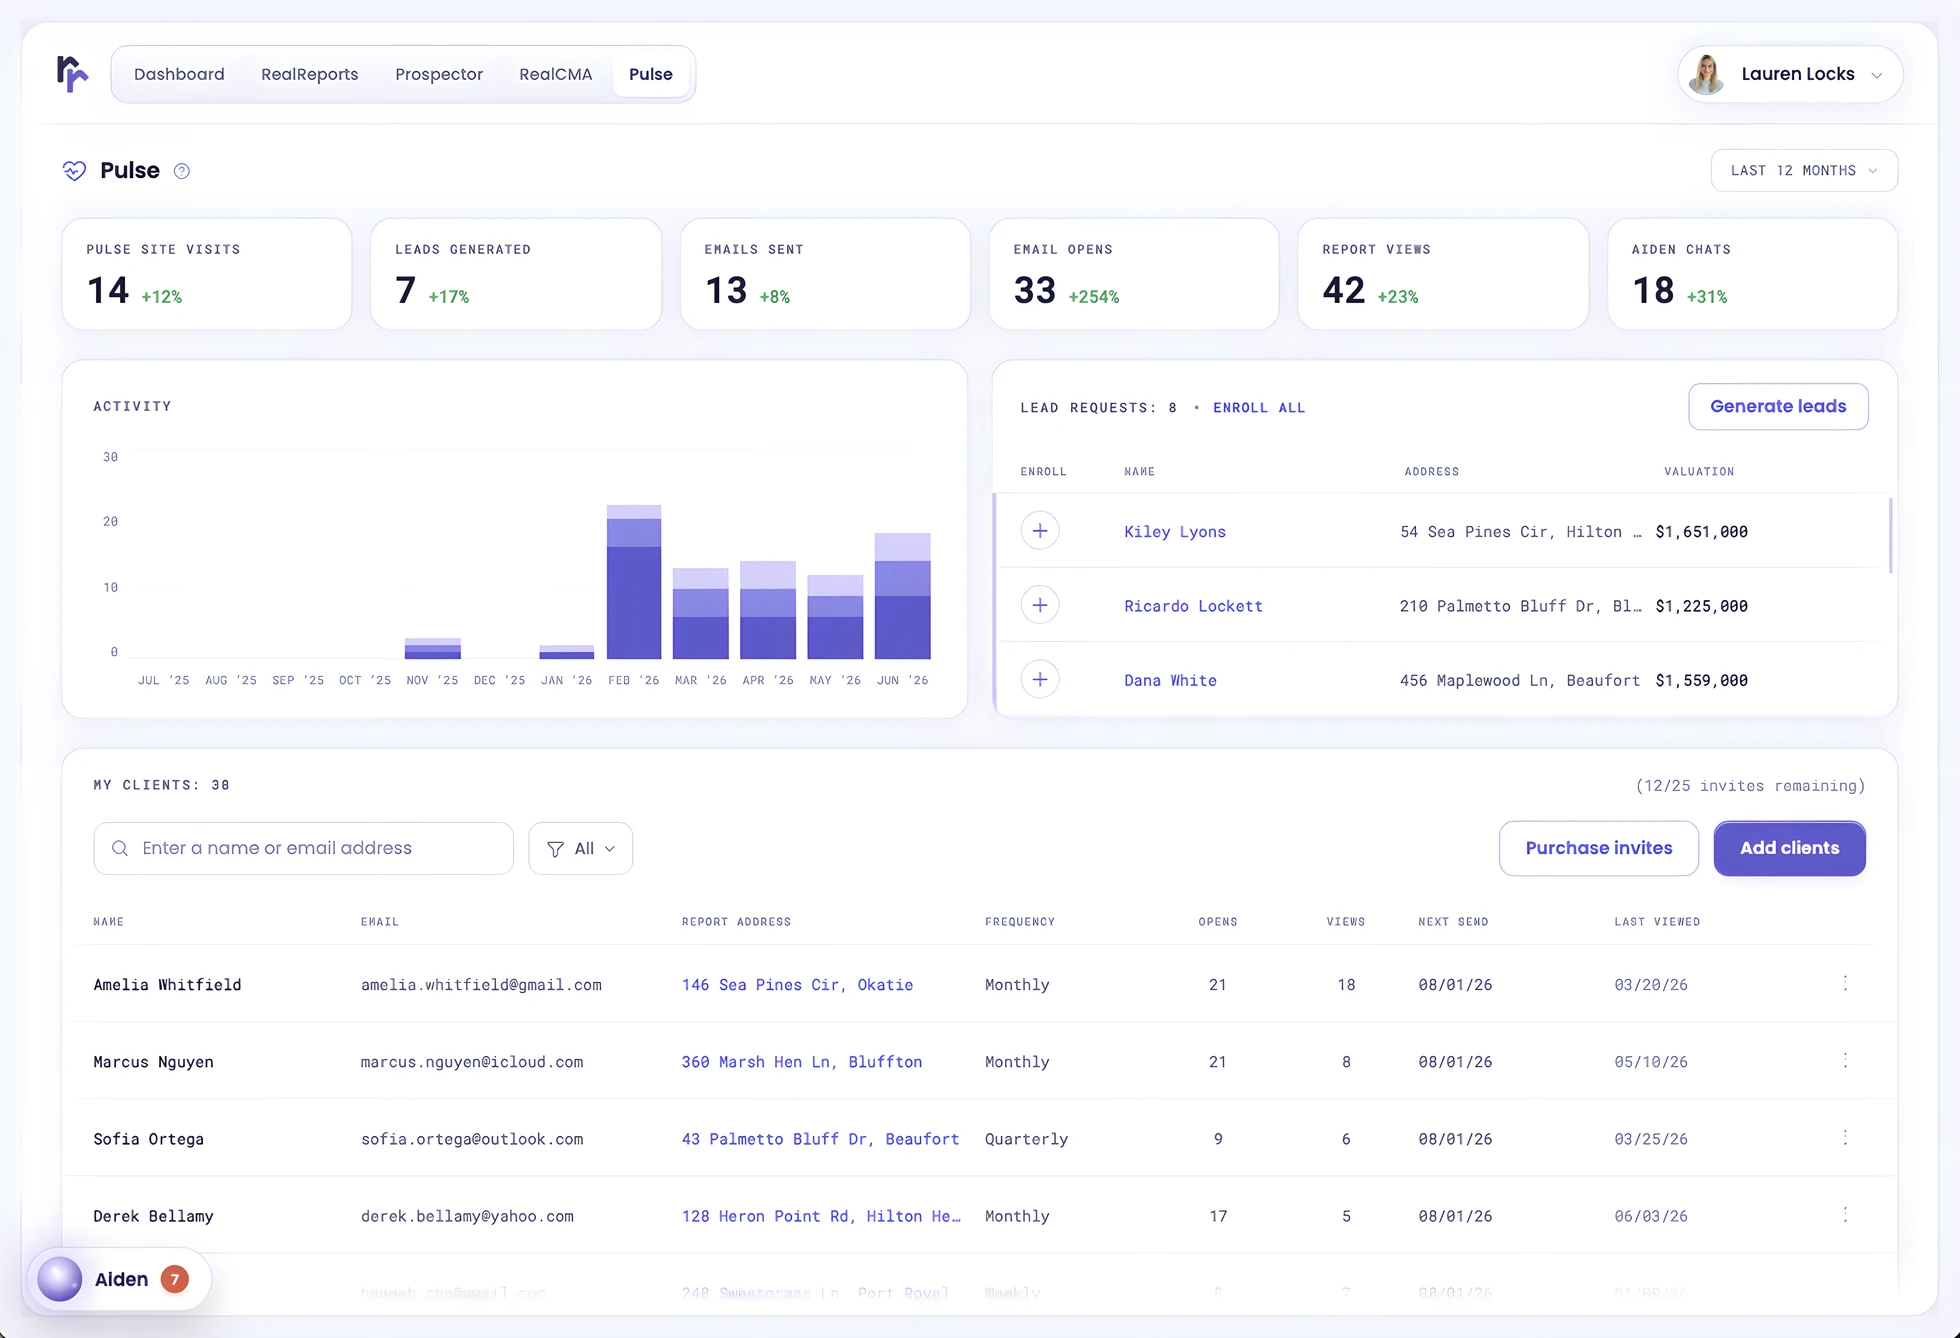Click Lauren Locks profile avatar
1960x1338 pixels.
point(1706,74)
